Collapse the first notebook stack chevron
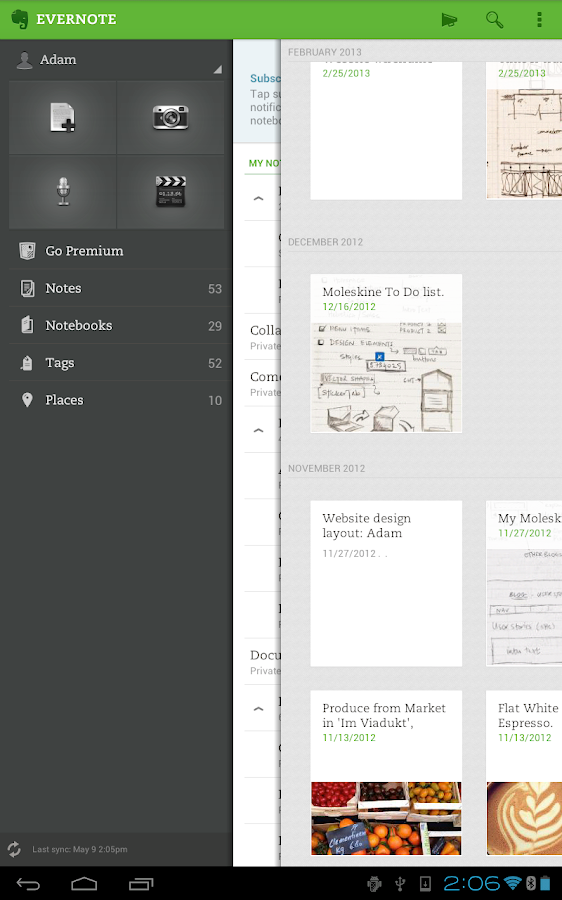 coord(258,198)
